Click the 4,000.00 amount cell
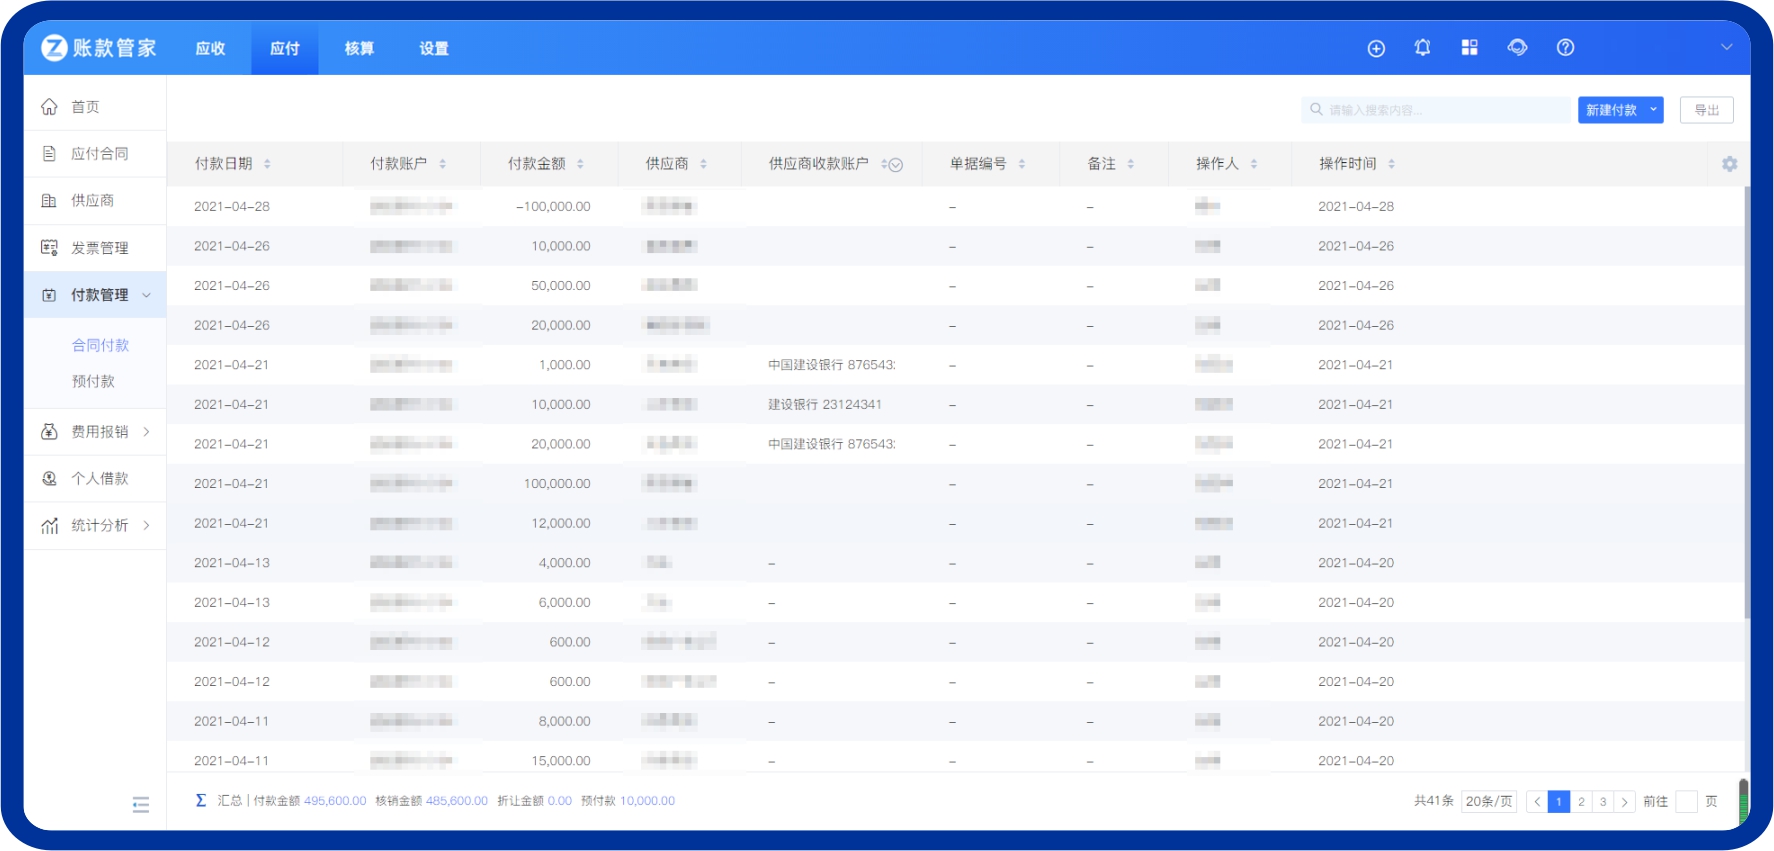This screenshot has width=1774, height=851. (x=564, y=563)
